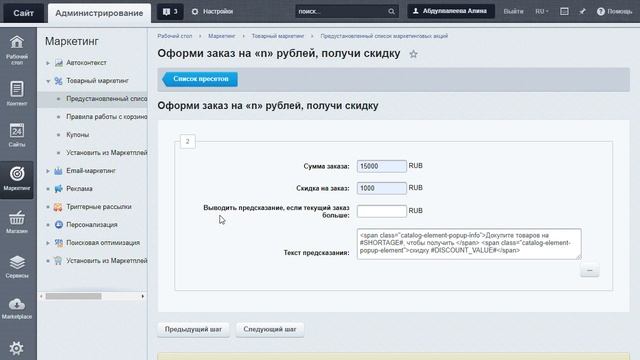Select Правила работы с корзиной item
Screen dimensions: 640x360
(x=107, y=117)
